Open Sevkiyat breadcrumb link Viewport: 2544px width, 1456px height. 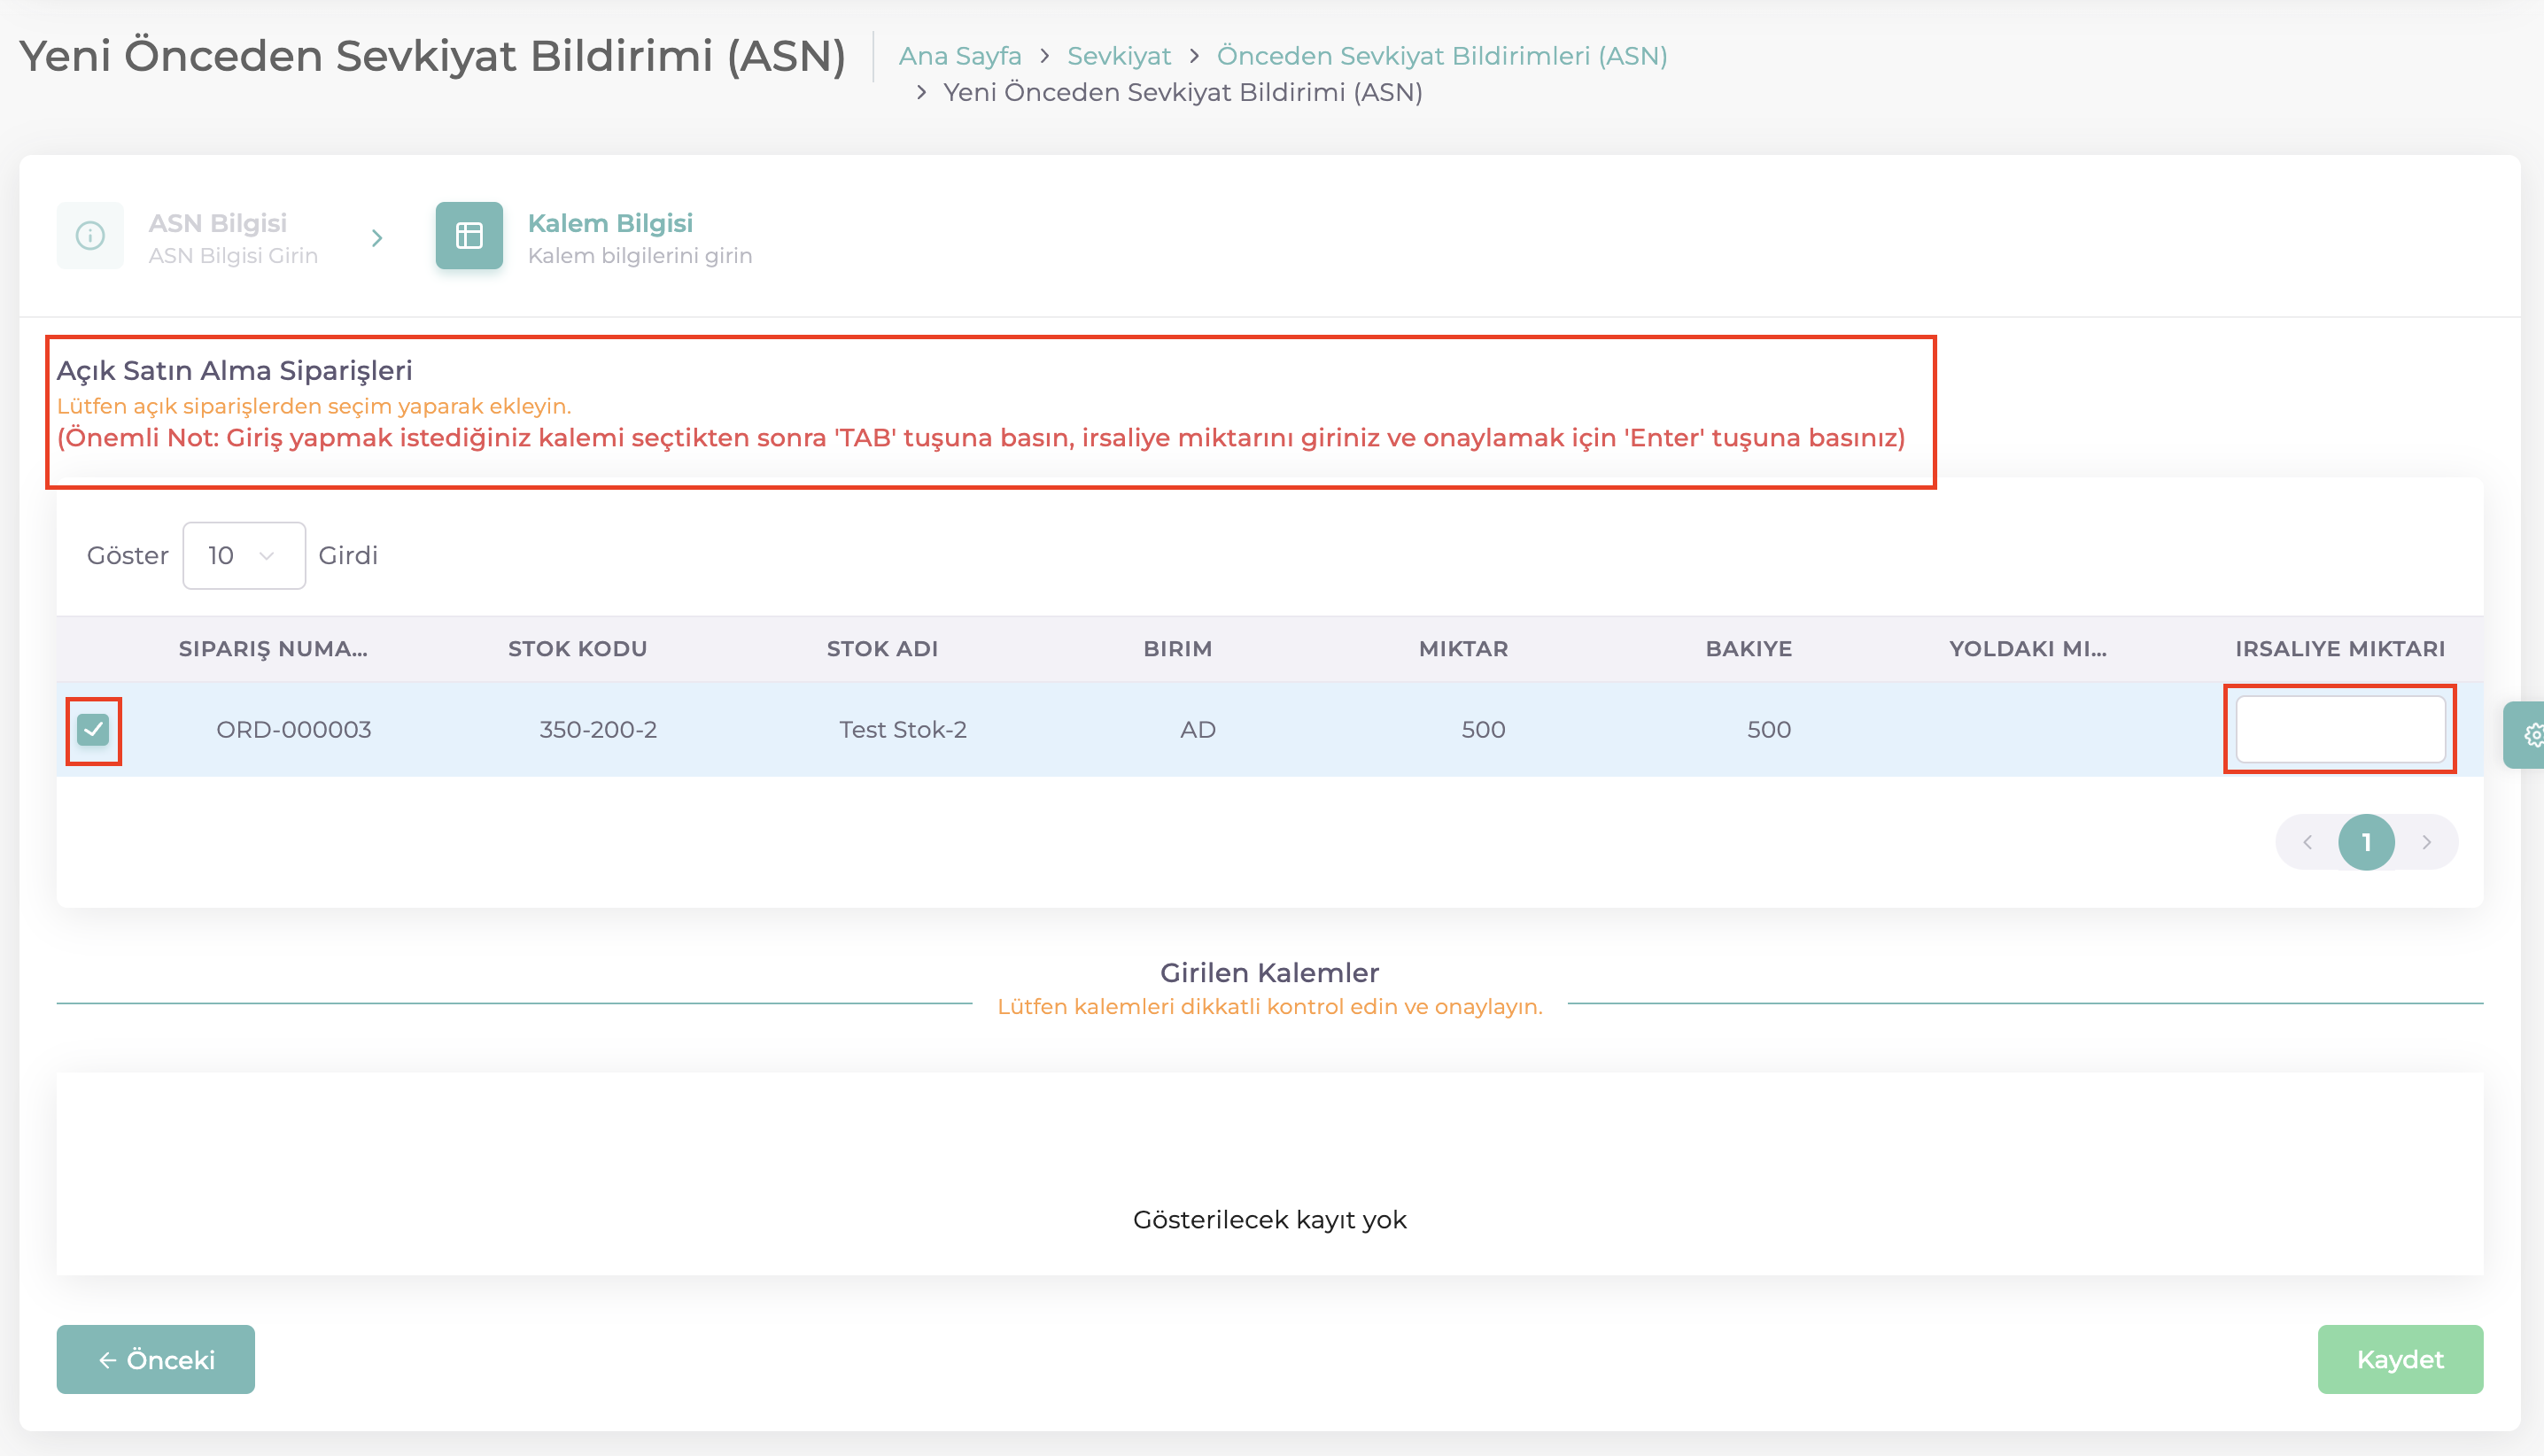(1118, 56)
